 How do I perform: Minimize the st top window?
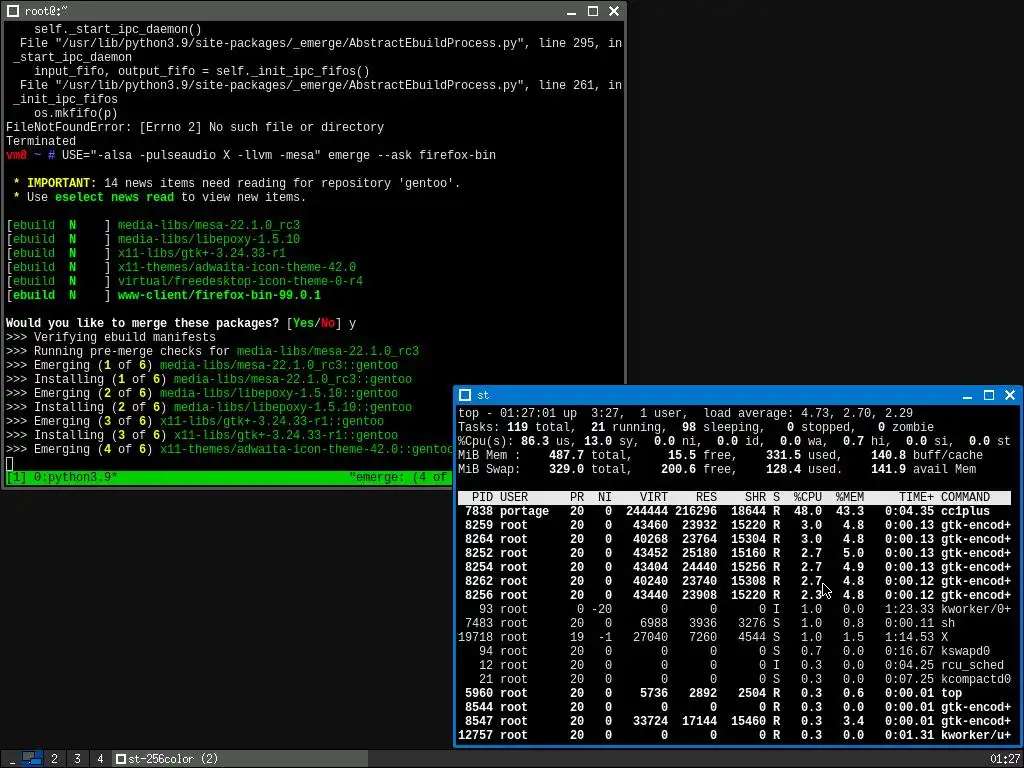pyautogui.click(x=968, y=395)
